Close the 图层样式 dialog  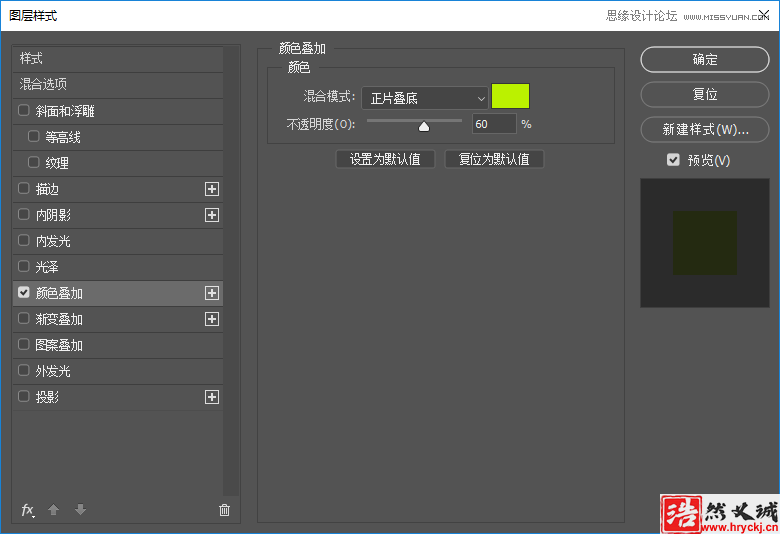point(764,14)
